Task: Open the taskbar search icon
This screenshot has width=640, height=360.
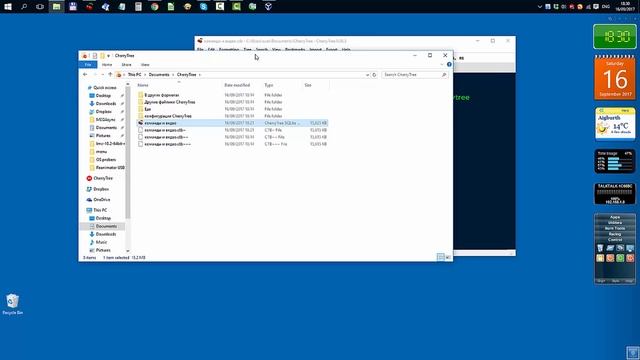Action: [24, 7]
